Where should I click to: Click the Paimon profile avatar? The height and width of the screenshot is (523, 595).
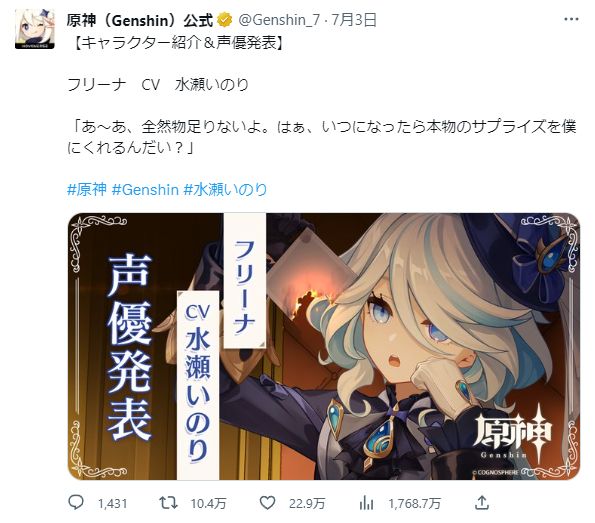coord(35,29)
